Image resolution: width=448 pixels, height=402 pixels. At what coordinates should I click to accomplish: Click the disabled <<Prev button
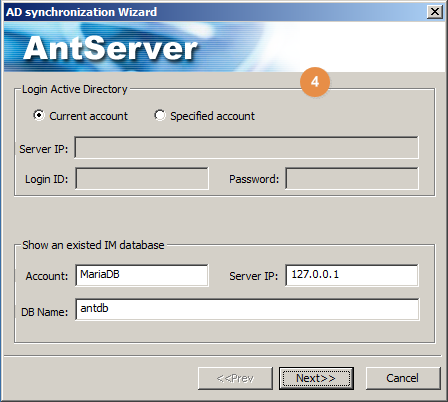click(235, 378)
